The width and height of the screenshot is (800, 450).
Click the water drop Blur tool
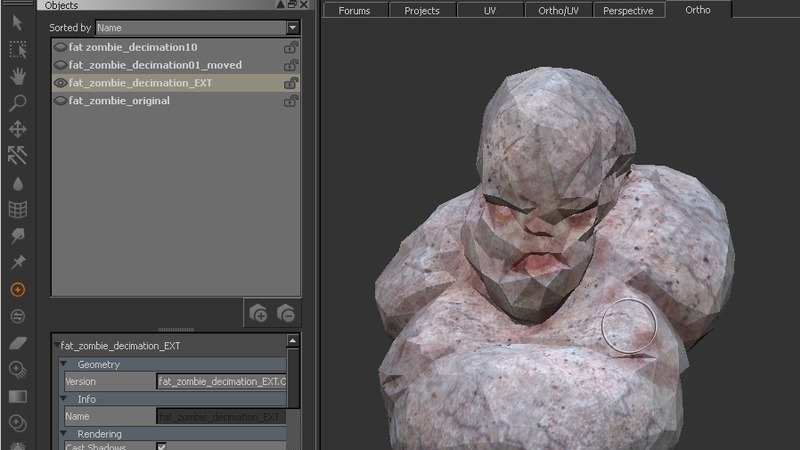17,183
